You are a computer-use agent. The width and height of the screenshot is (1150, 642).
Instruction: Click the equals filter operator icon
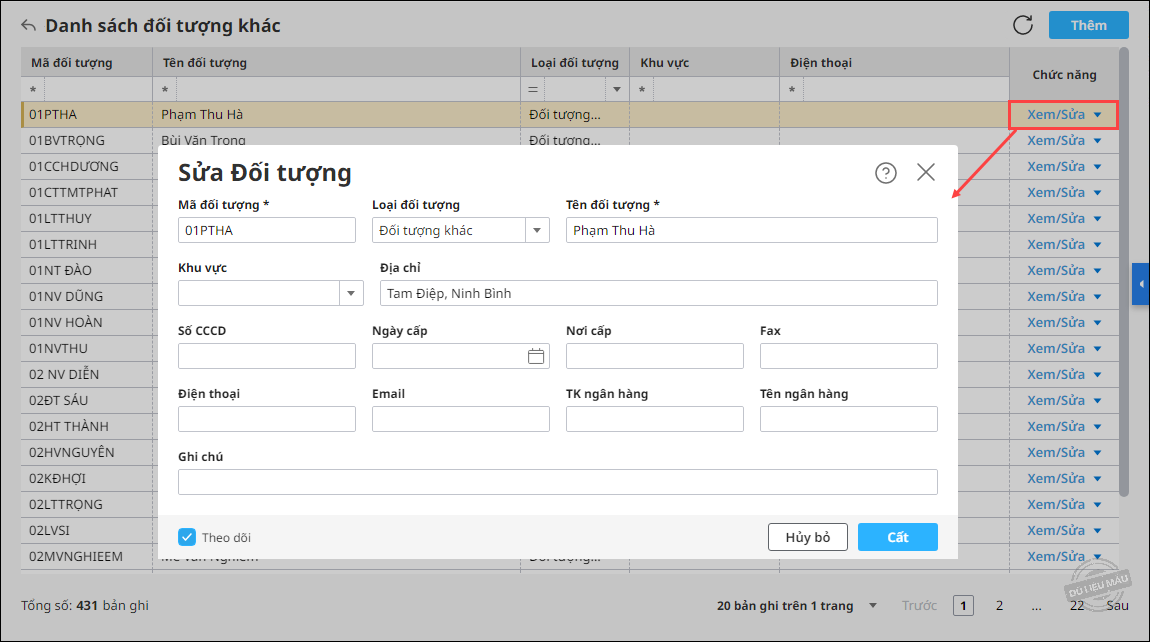coord(533,90)
